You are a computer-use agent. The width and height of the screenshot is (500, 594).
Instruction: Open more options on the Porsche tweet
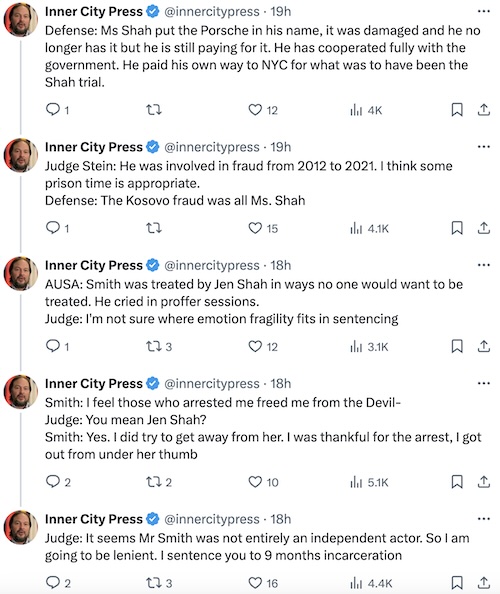[484, 11]
